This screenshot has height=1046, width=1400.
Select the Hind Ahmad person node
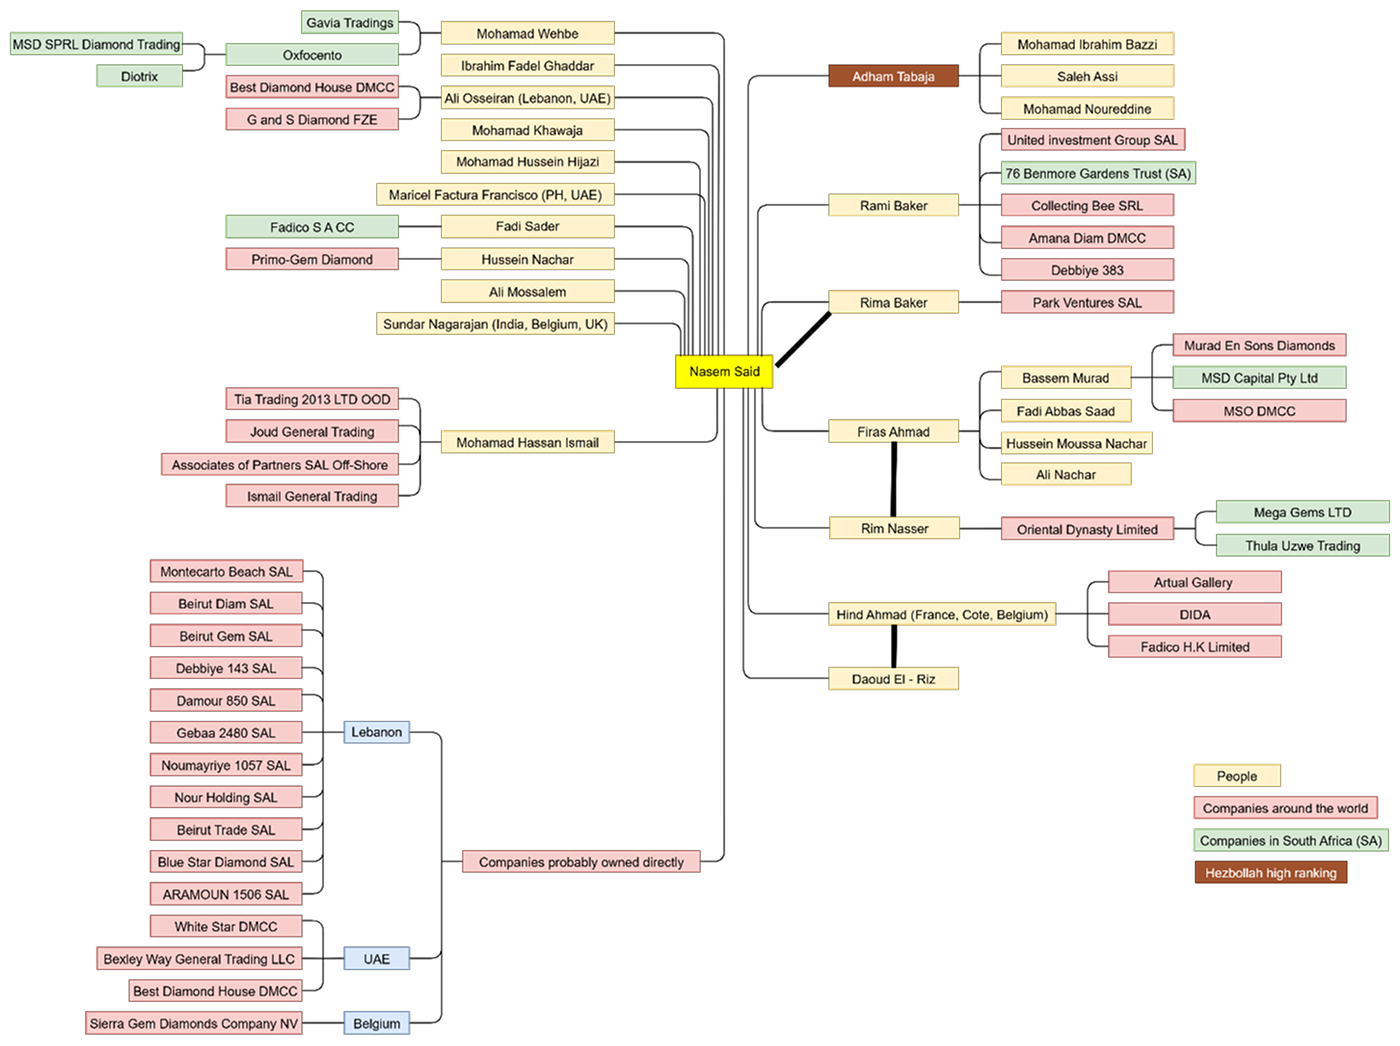pos(942,614)
